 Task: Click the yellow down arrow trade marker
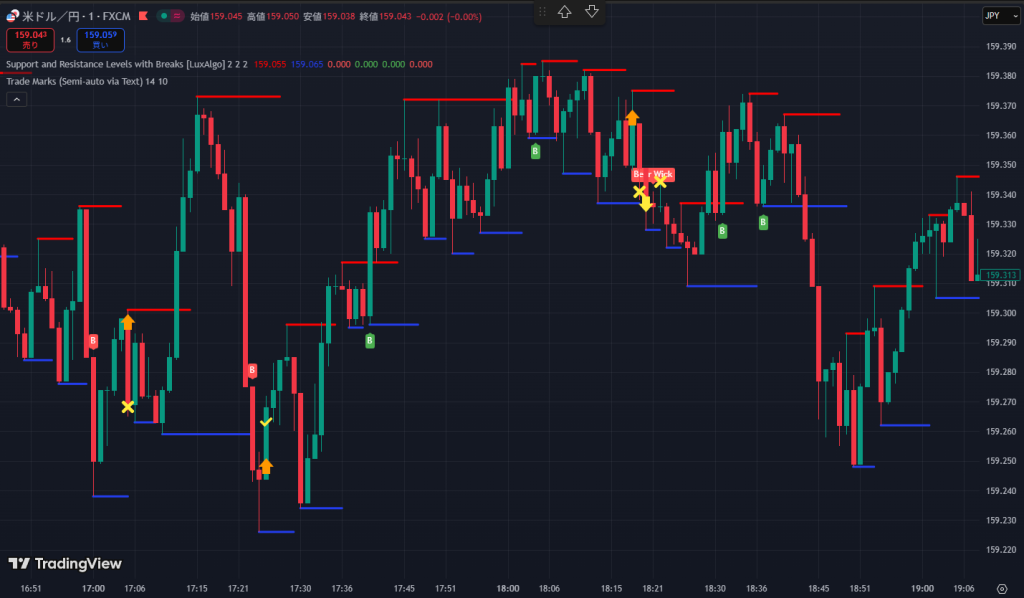point(646,204)
